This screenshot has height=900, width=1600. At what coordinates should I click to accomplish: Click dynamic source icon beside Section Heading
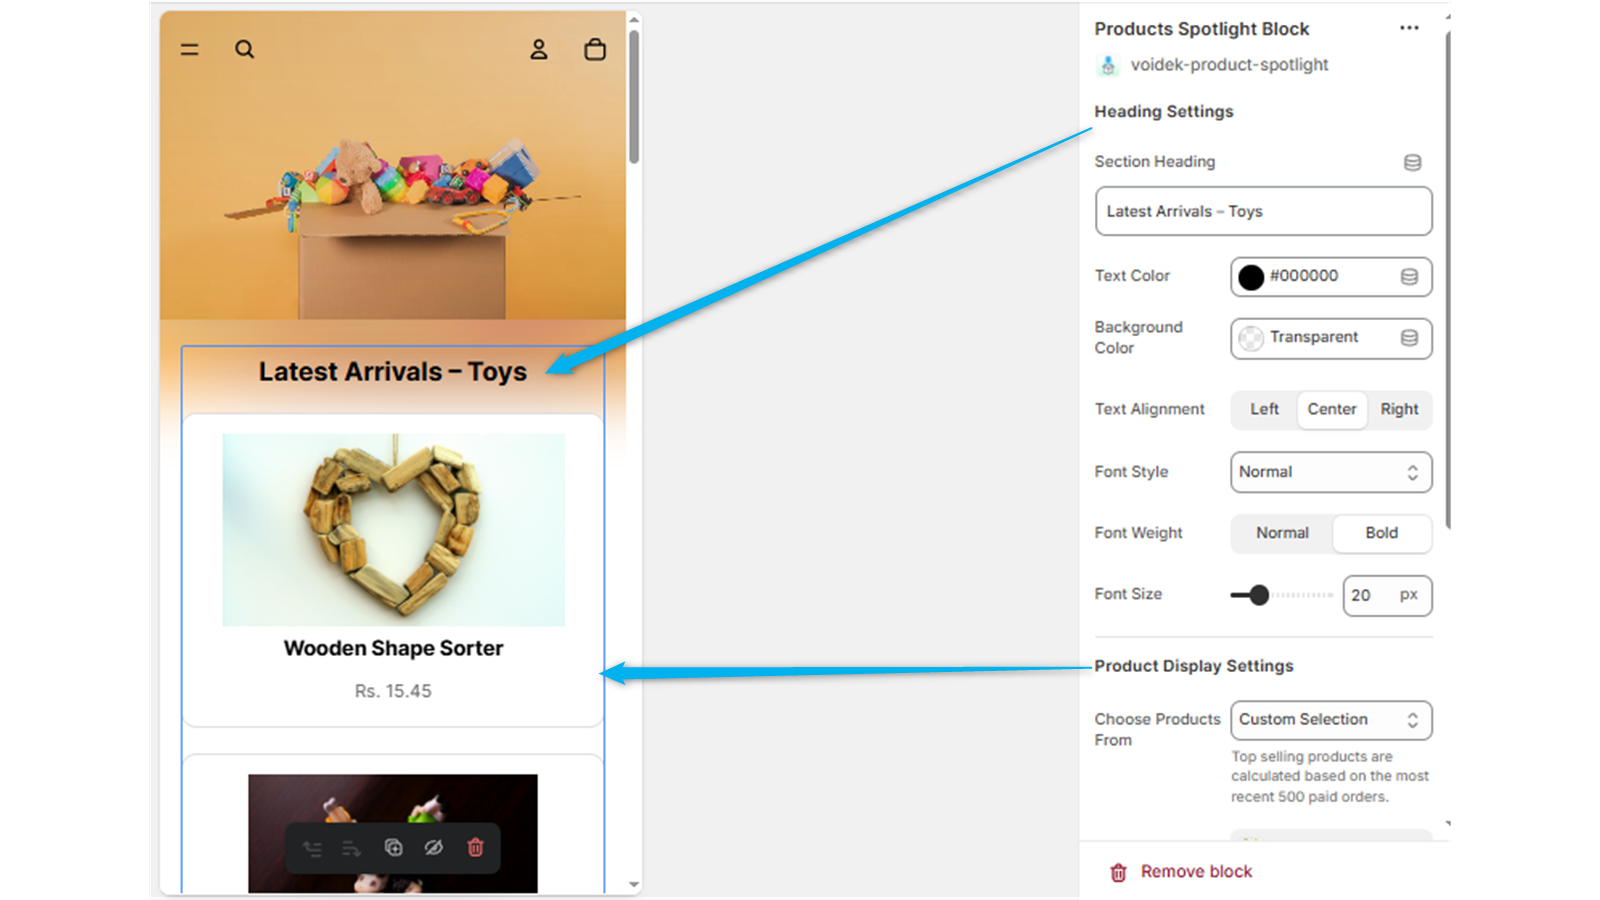point(1412,162)
